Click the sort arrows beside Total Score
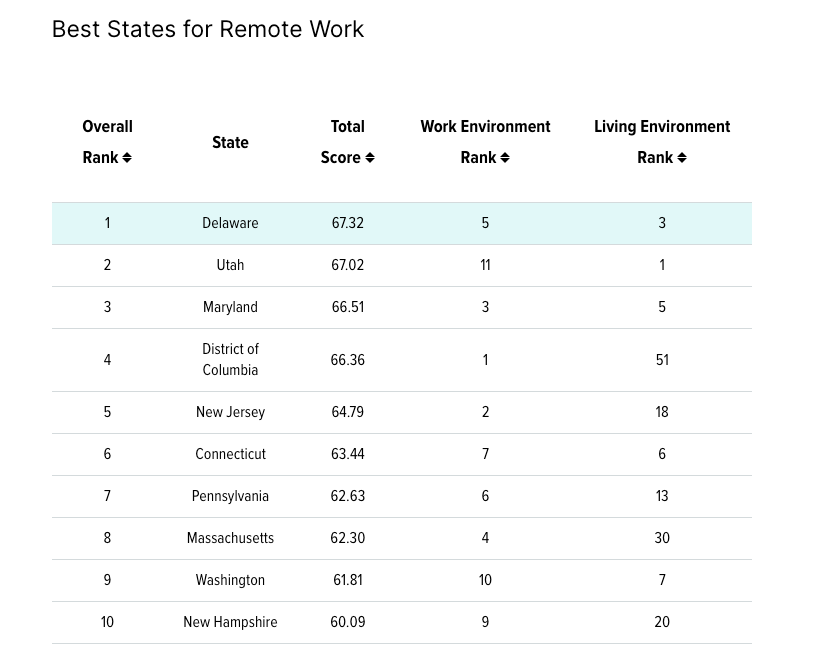 (370, 157)
